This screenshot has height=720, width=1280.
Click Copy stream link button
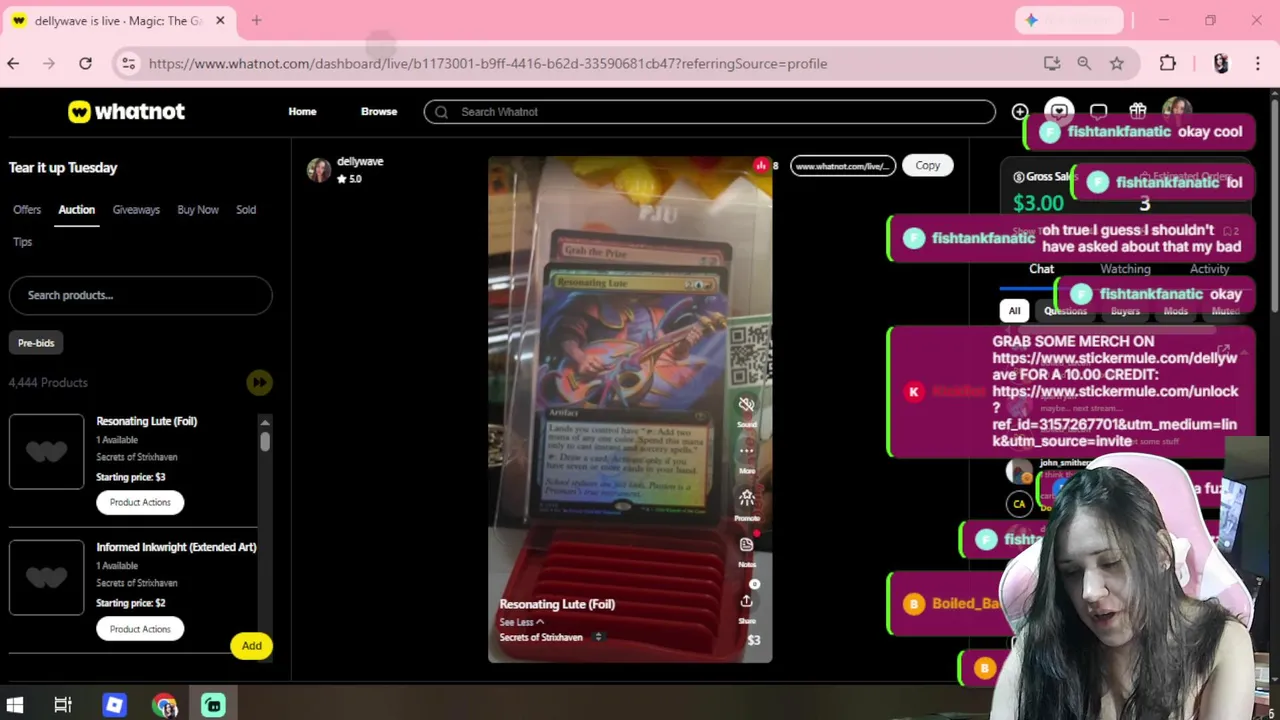tap(927, 166)
